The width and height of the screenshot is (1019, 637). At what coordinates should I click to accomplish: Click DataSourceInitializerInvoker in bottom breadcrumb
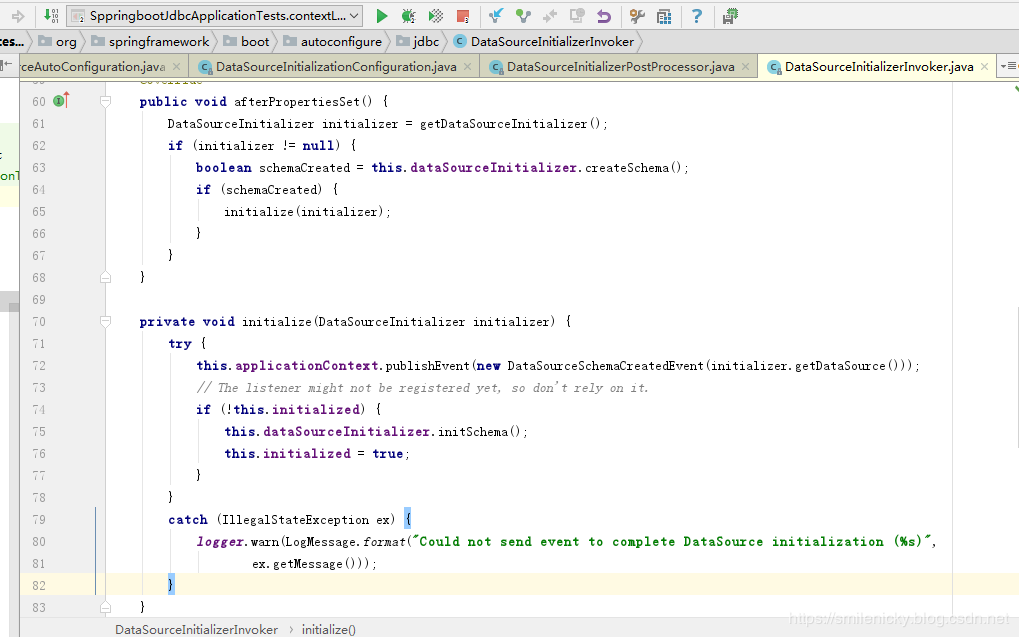[196, 629]
